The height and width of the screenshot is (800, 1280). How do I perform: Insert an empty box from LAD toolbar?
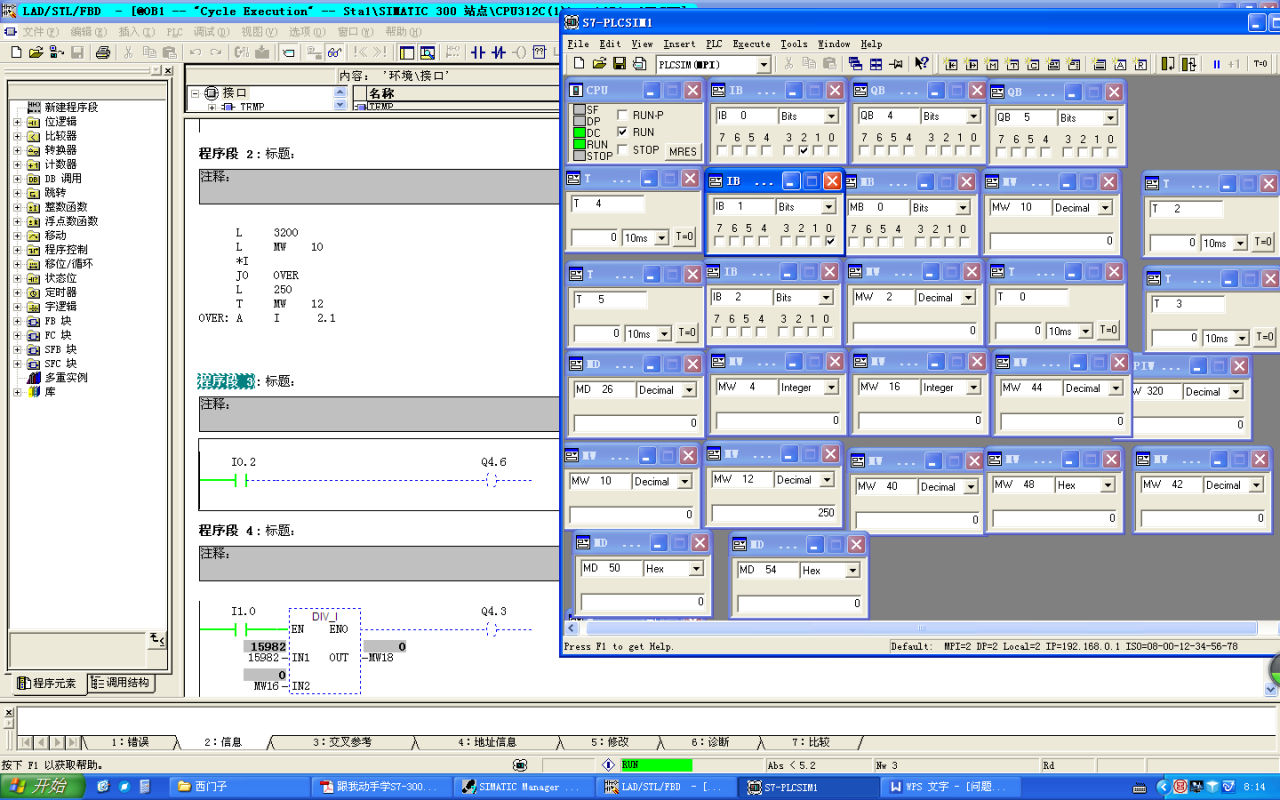(x=539, y=52)
